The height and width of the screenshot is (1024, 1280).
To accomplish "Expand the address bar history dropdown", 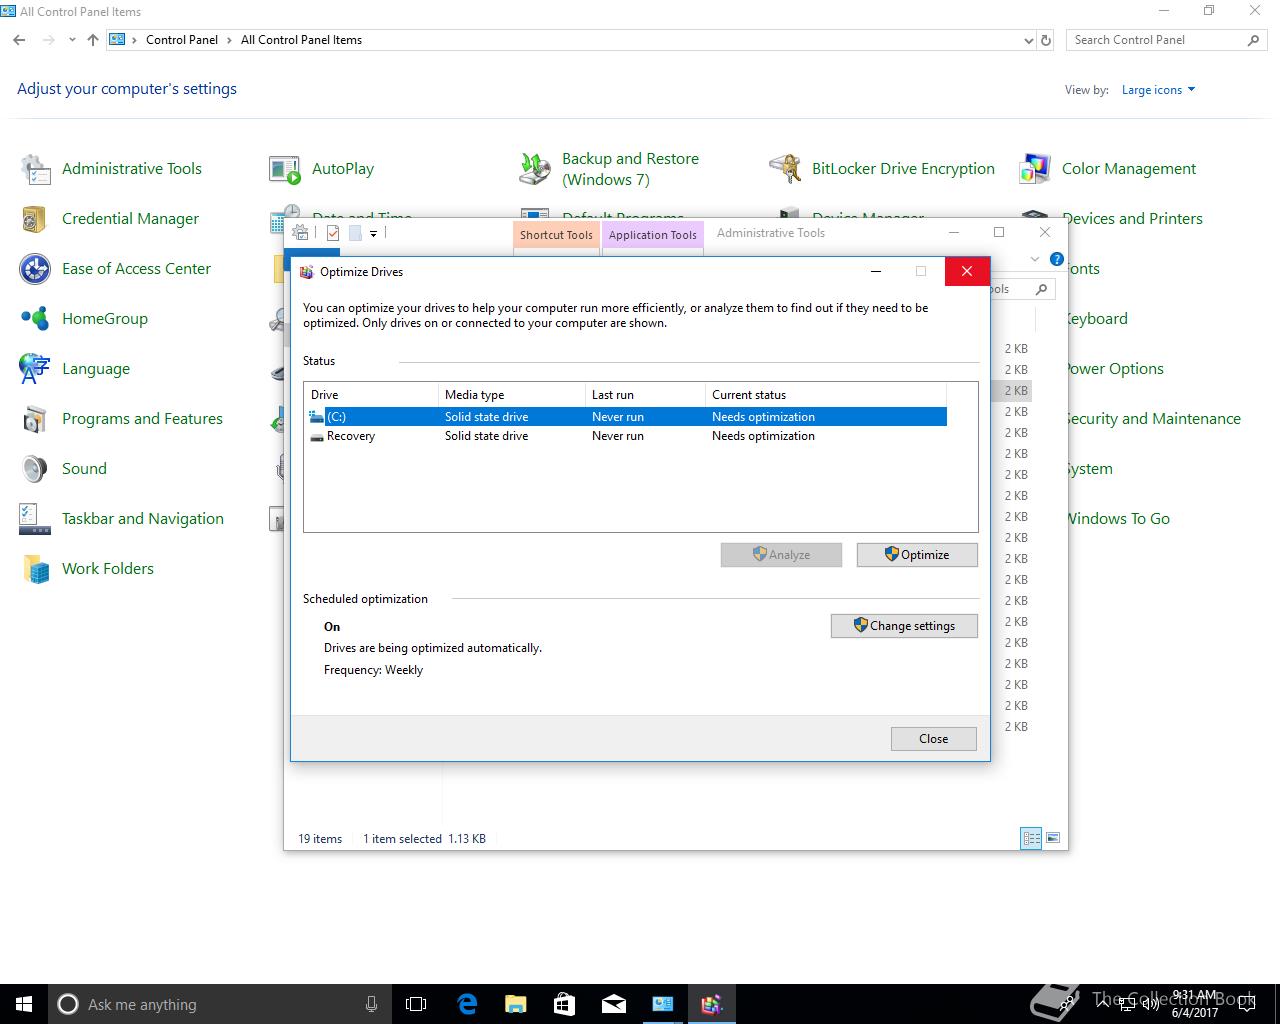I will [1028, 41].
